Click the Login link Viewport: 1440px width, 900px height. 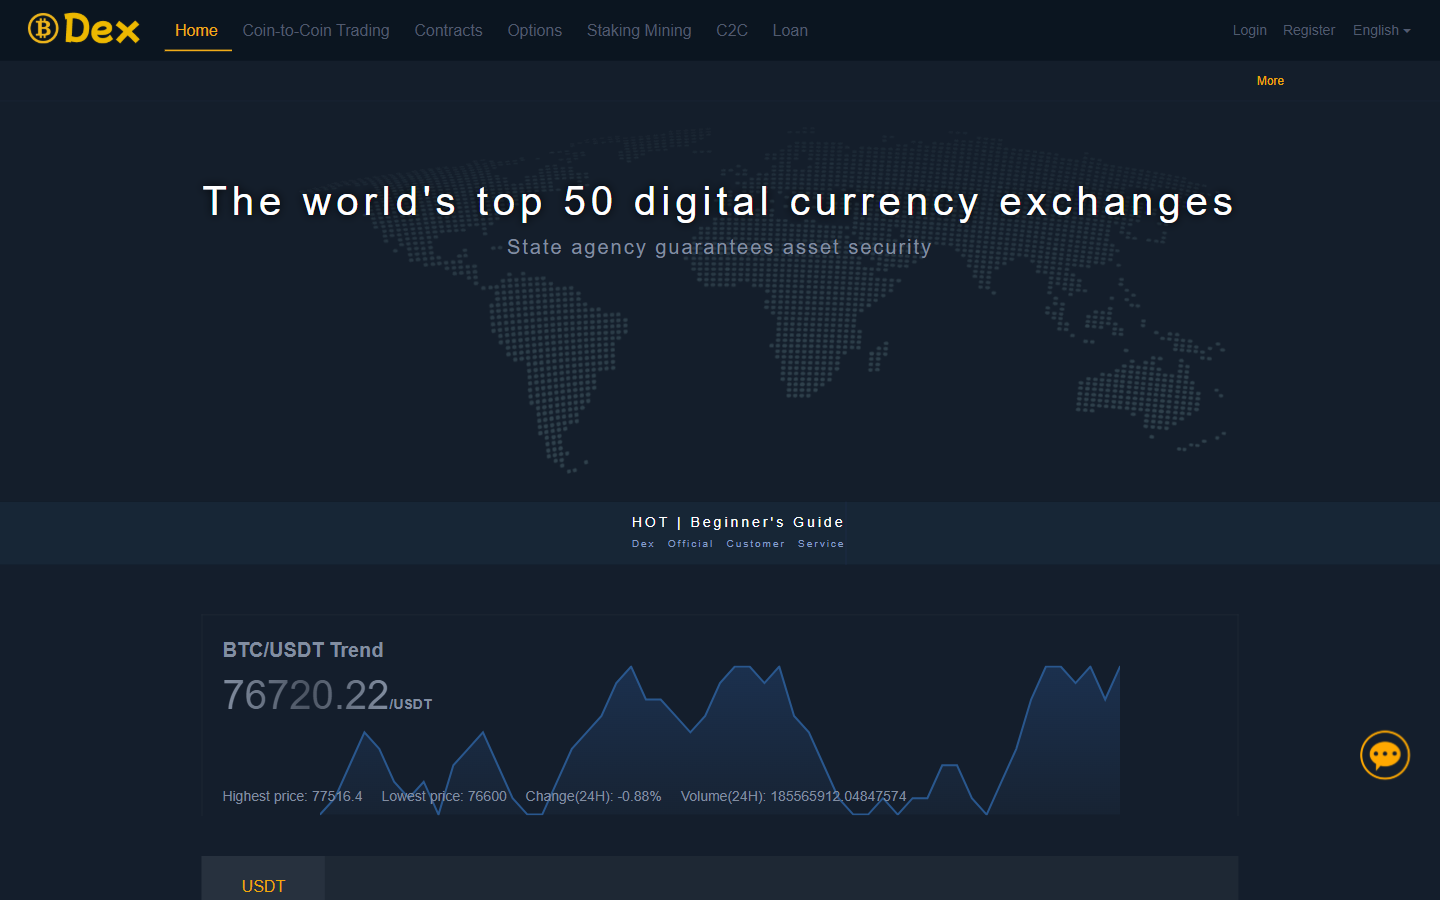click(1249, 30)
